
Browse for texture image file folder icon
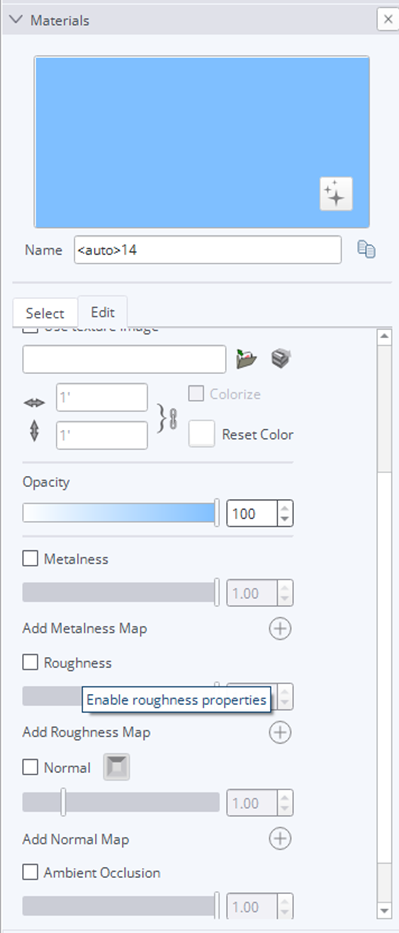246,359
